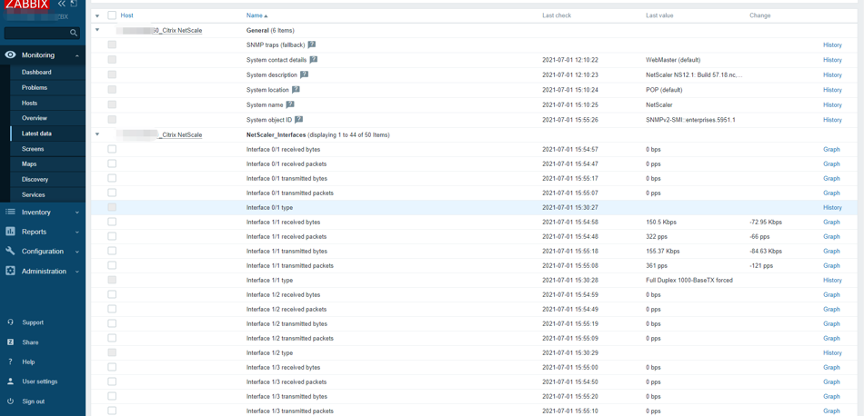Open History for Interface 1/1 type

point(832,280)
